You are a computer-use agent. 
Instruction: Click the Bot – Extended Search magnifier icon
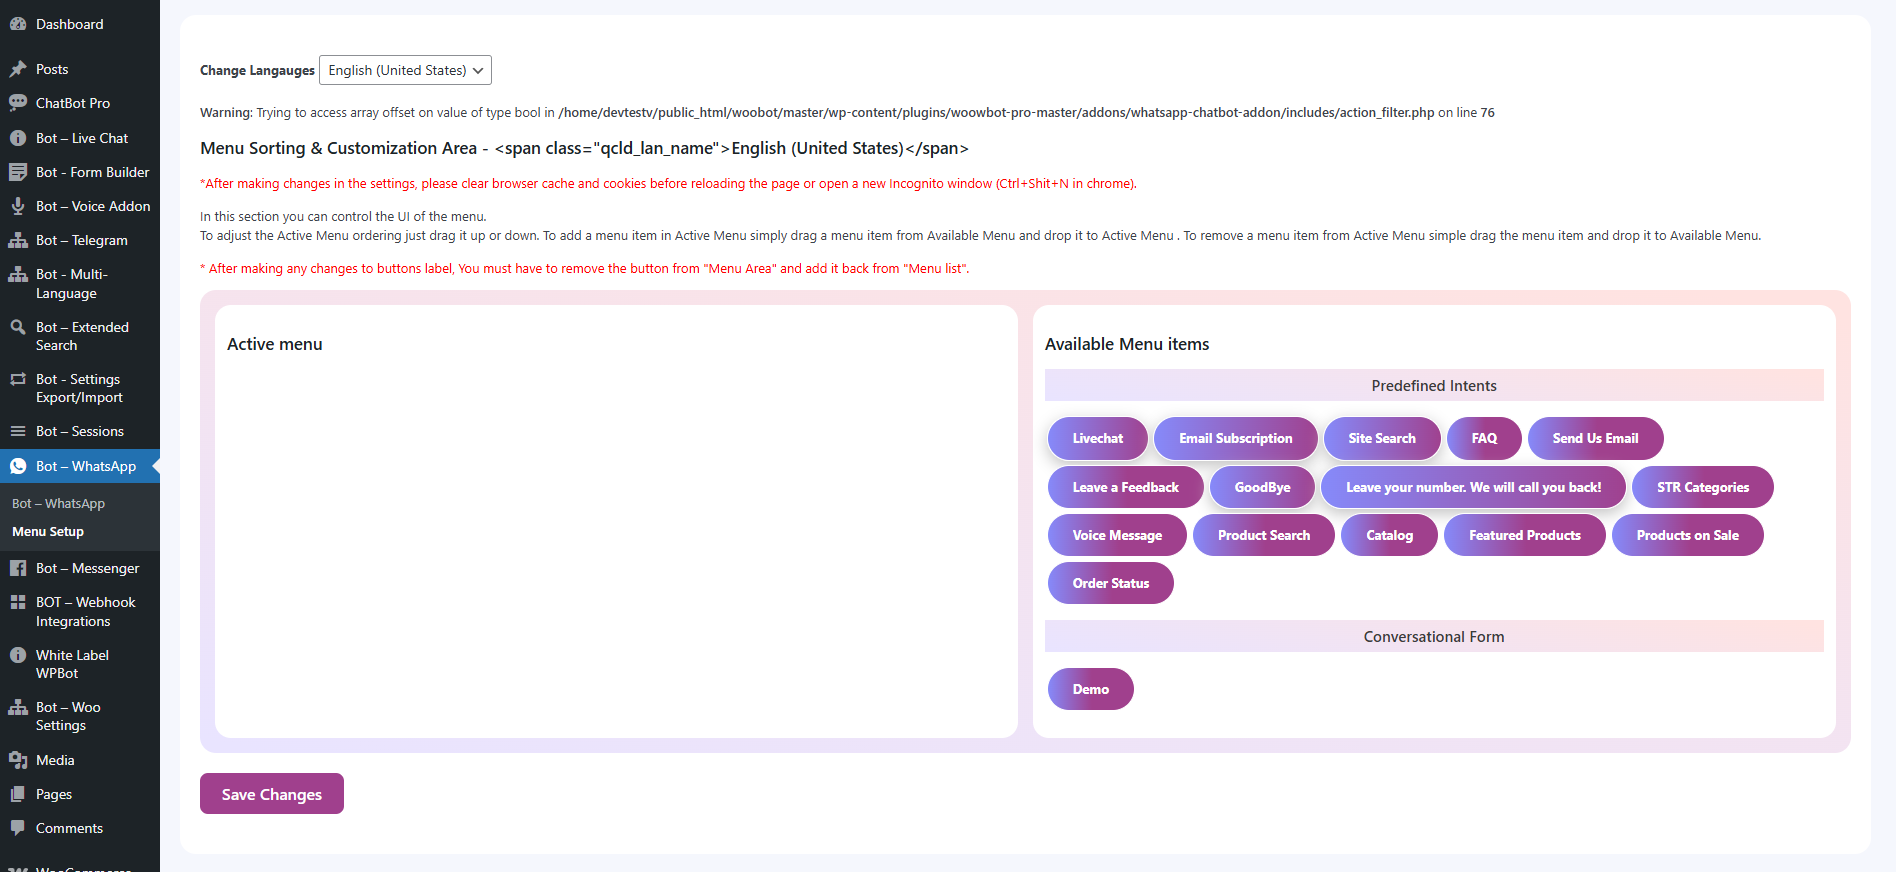(x=18, y=327)
